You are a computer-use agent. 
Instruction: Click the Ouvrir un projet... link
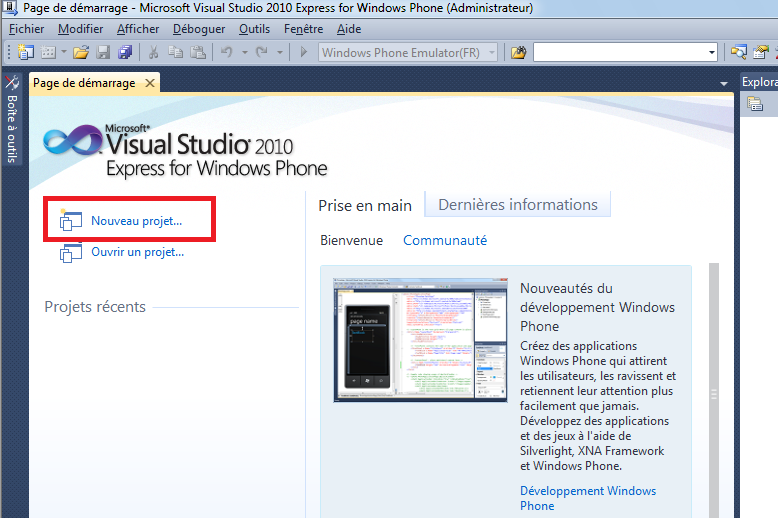click(137, 252)
